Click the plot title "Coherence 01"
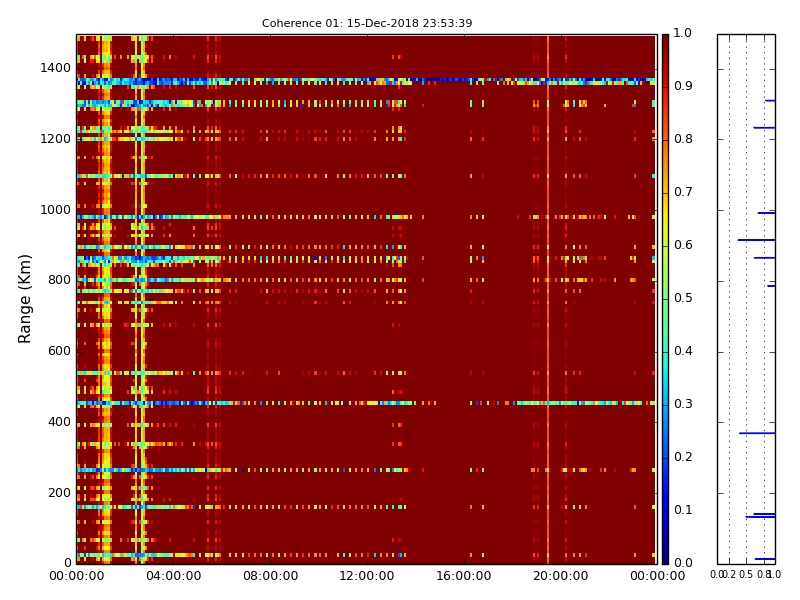The height and width of the screenshot is (600, 800). [x=367, y=23]
